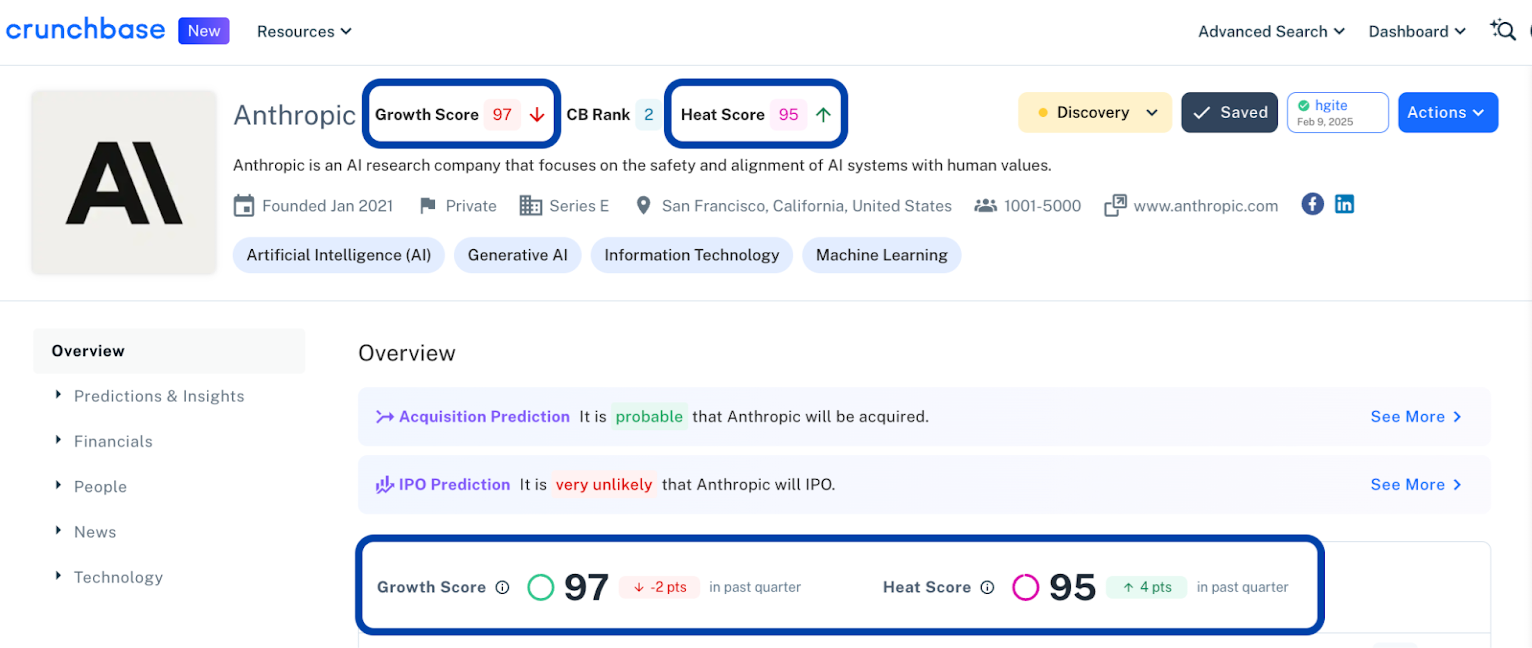Click the probable prediction badge
This screenshot has height=648, width=1532.
649,417
